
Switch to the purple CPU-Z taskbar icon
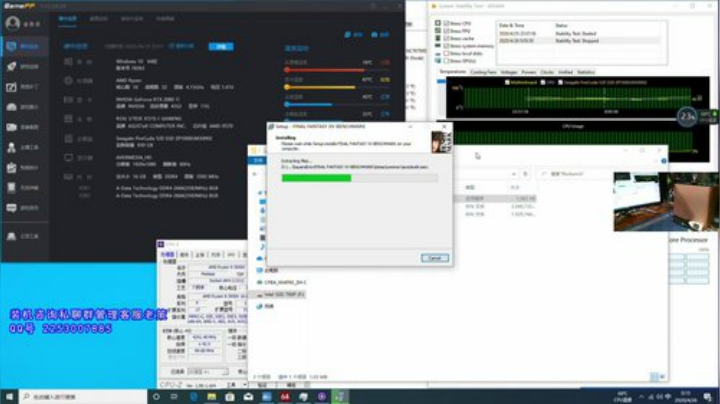322,396
